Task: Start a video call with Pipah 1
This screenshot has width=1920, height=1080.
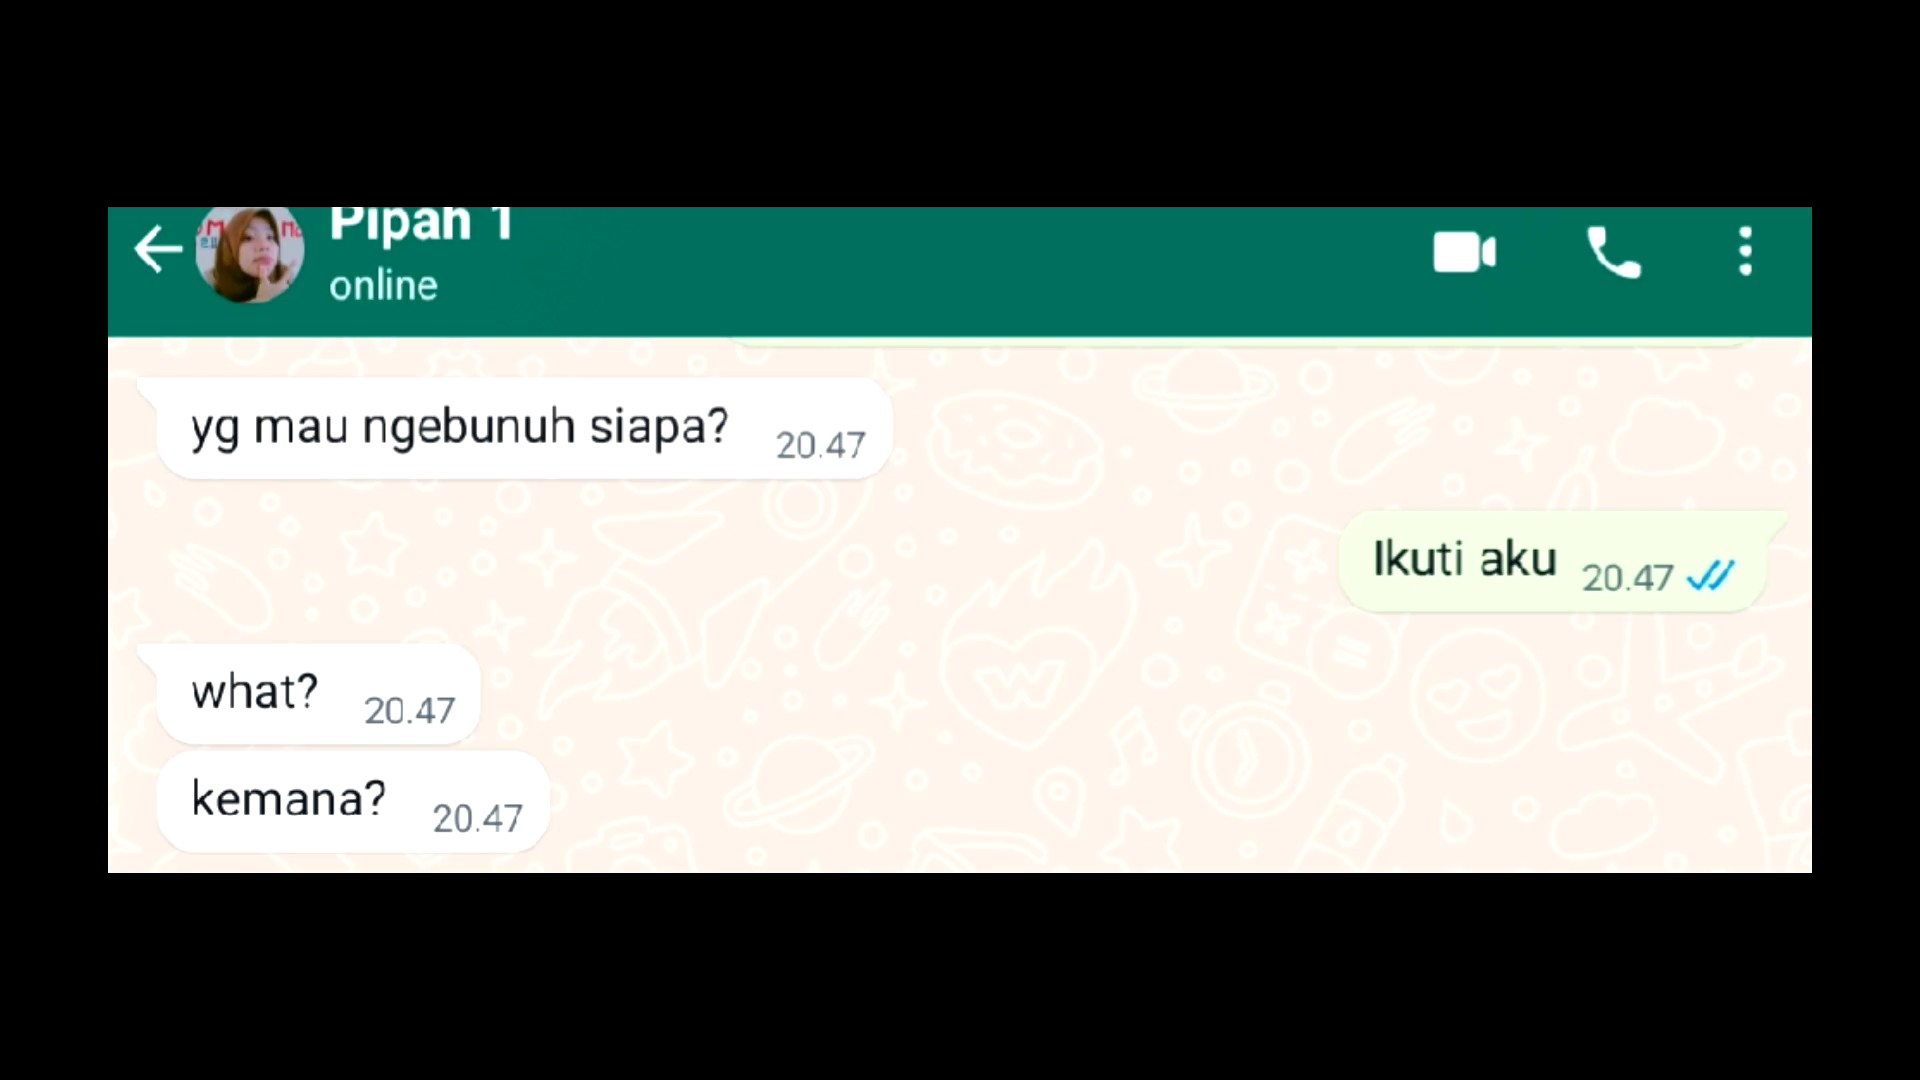Action: pos(1464,252)
